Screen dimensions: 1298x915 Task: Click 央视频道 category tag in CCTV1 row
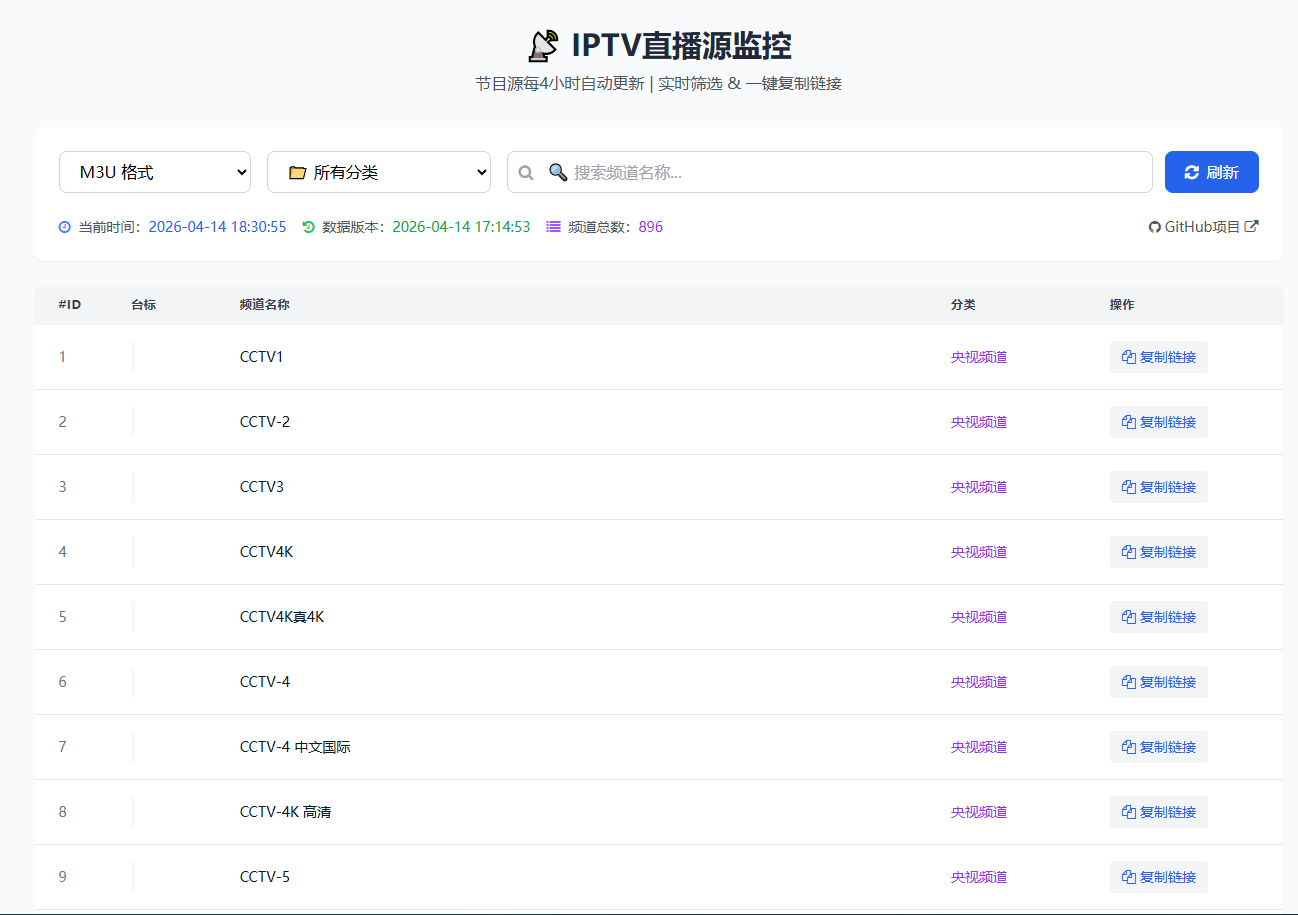coord(979,357)
